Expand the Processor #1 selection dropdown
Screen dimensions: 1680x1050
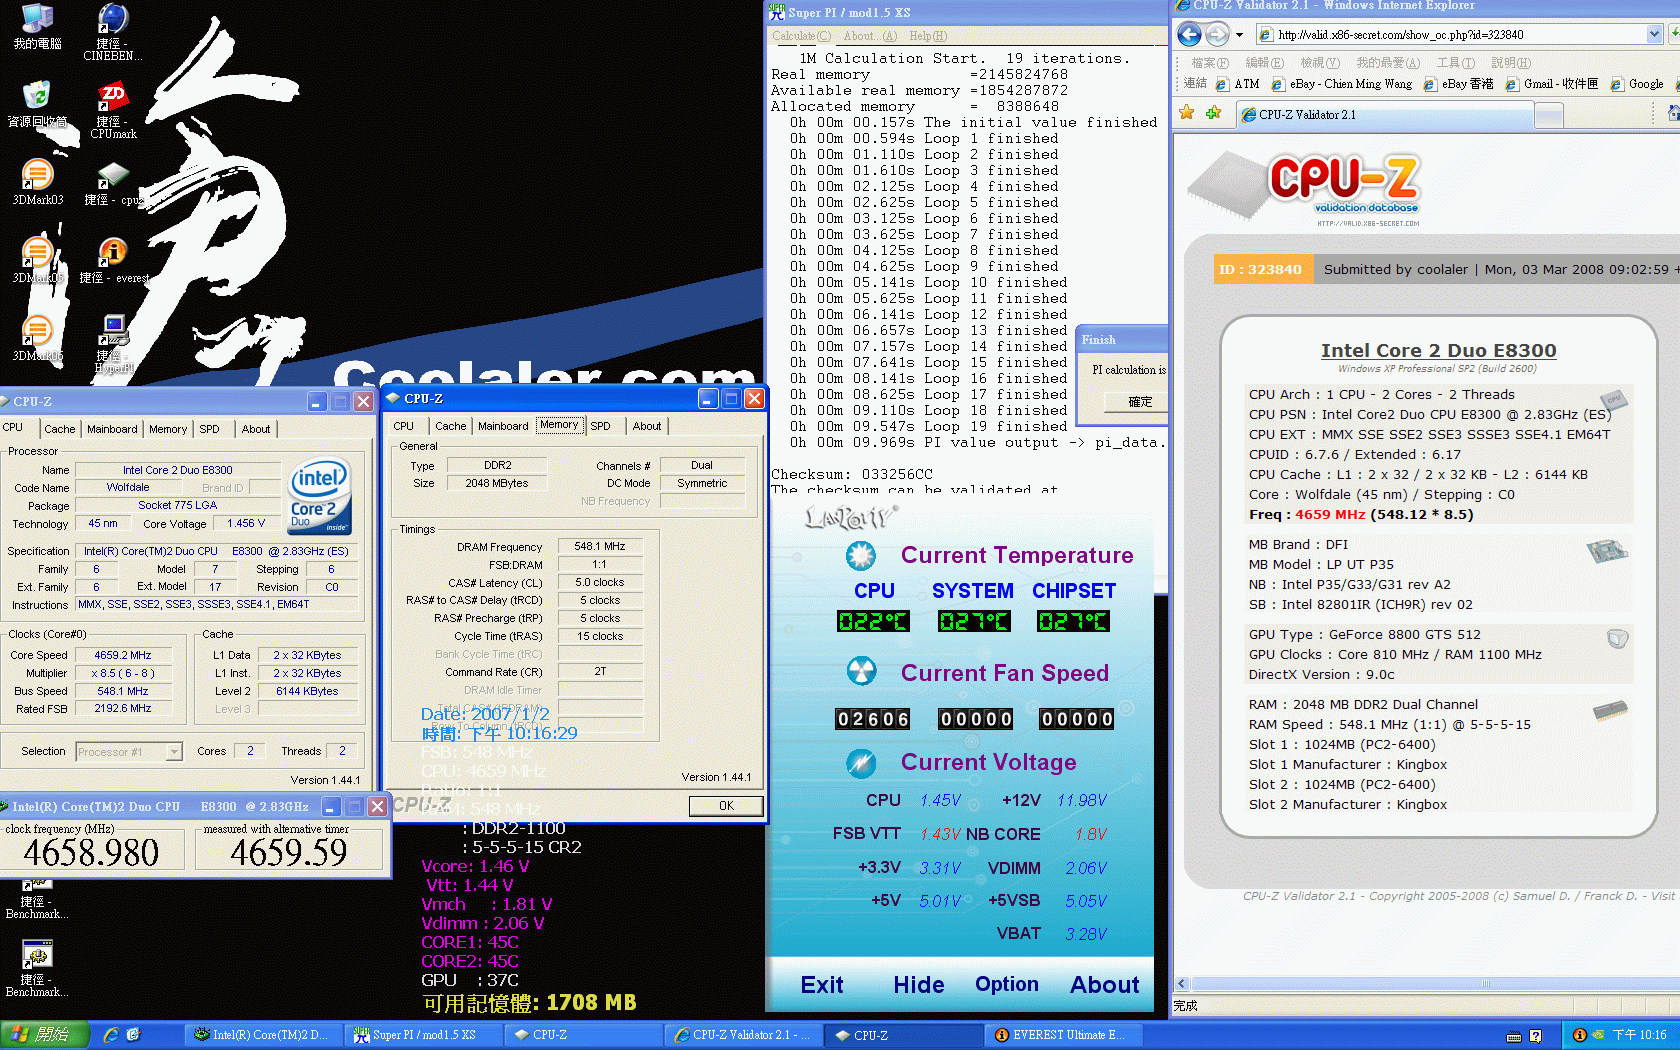tap(174, 752)
